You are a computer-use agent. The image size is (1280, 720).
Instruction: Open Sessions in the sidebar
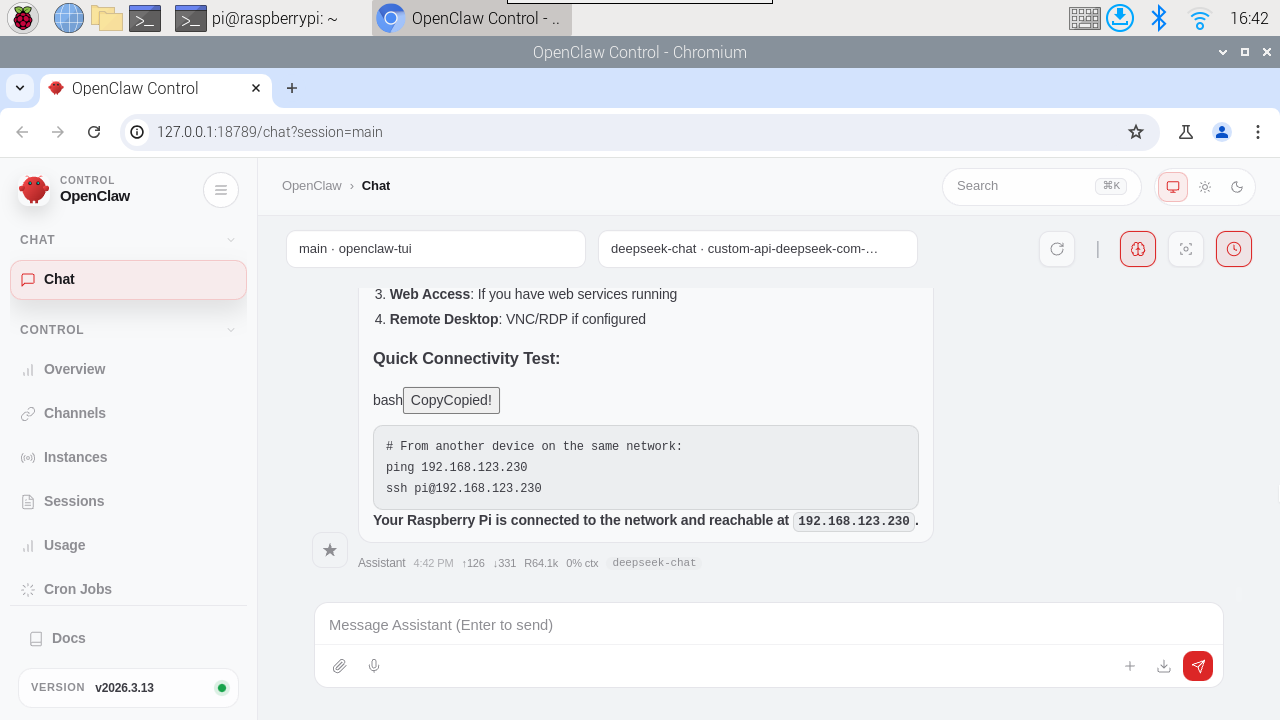coord(128,501)
